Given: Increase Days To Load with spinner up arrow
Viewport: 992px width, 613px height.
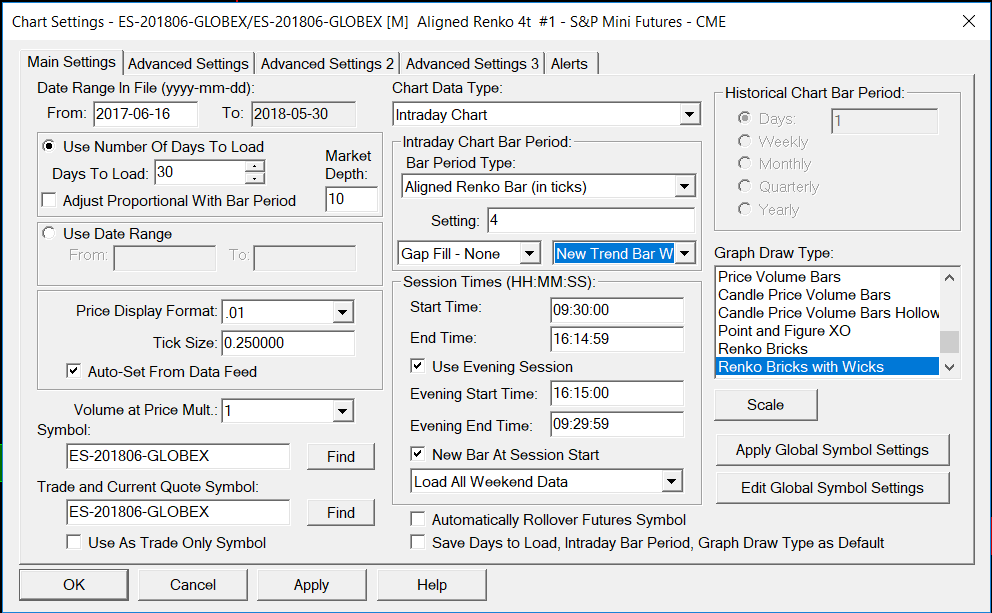Looking at the screenshot, I should [x=255, y=166].
